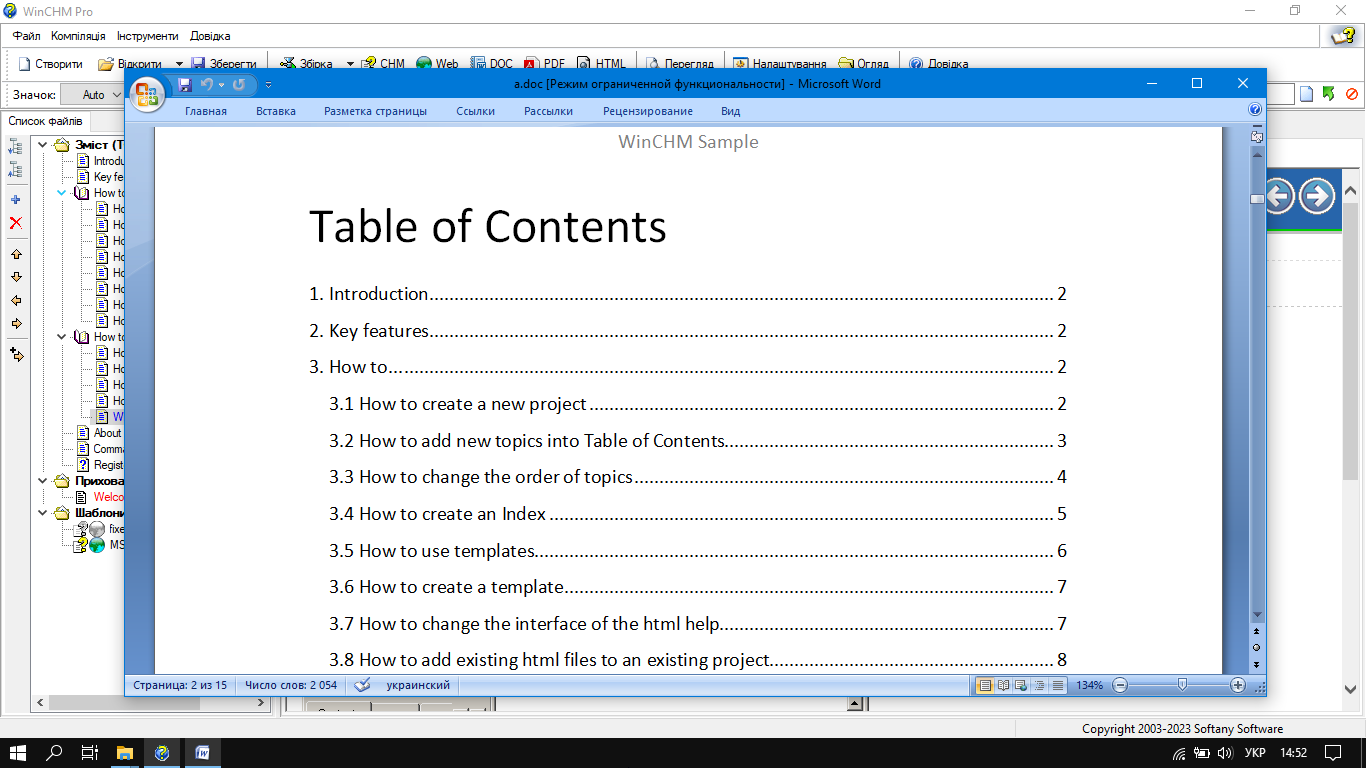Click Збірка build button in WinCHM
This screenshot has height=768, width=1366.
[x=307, y=64]
